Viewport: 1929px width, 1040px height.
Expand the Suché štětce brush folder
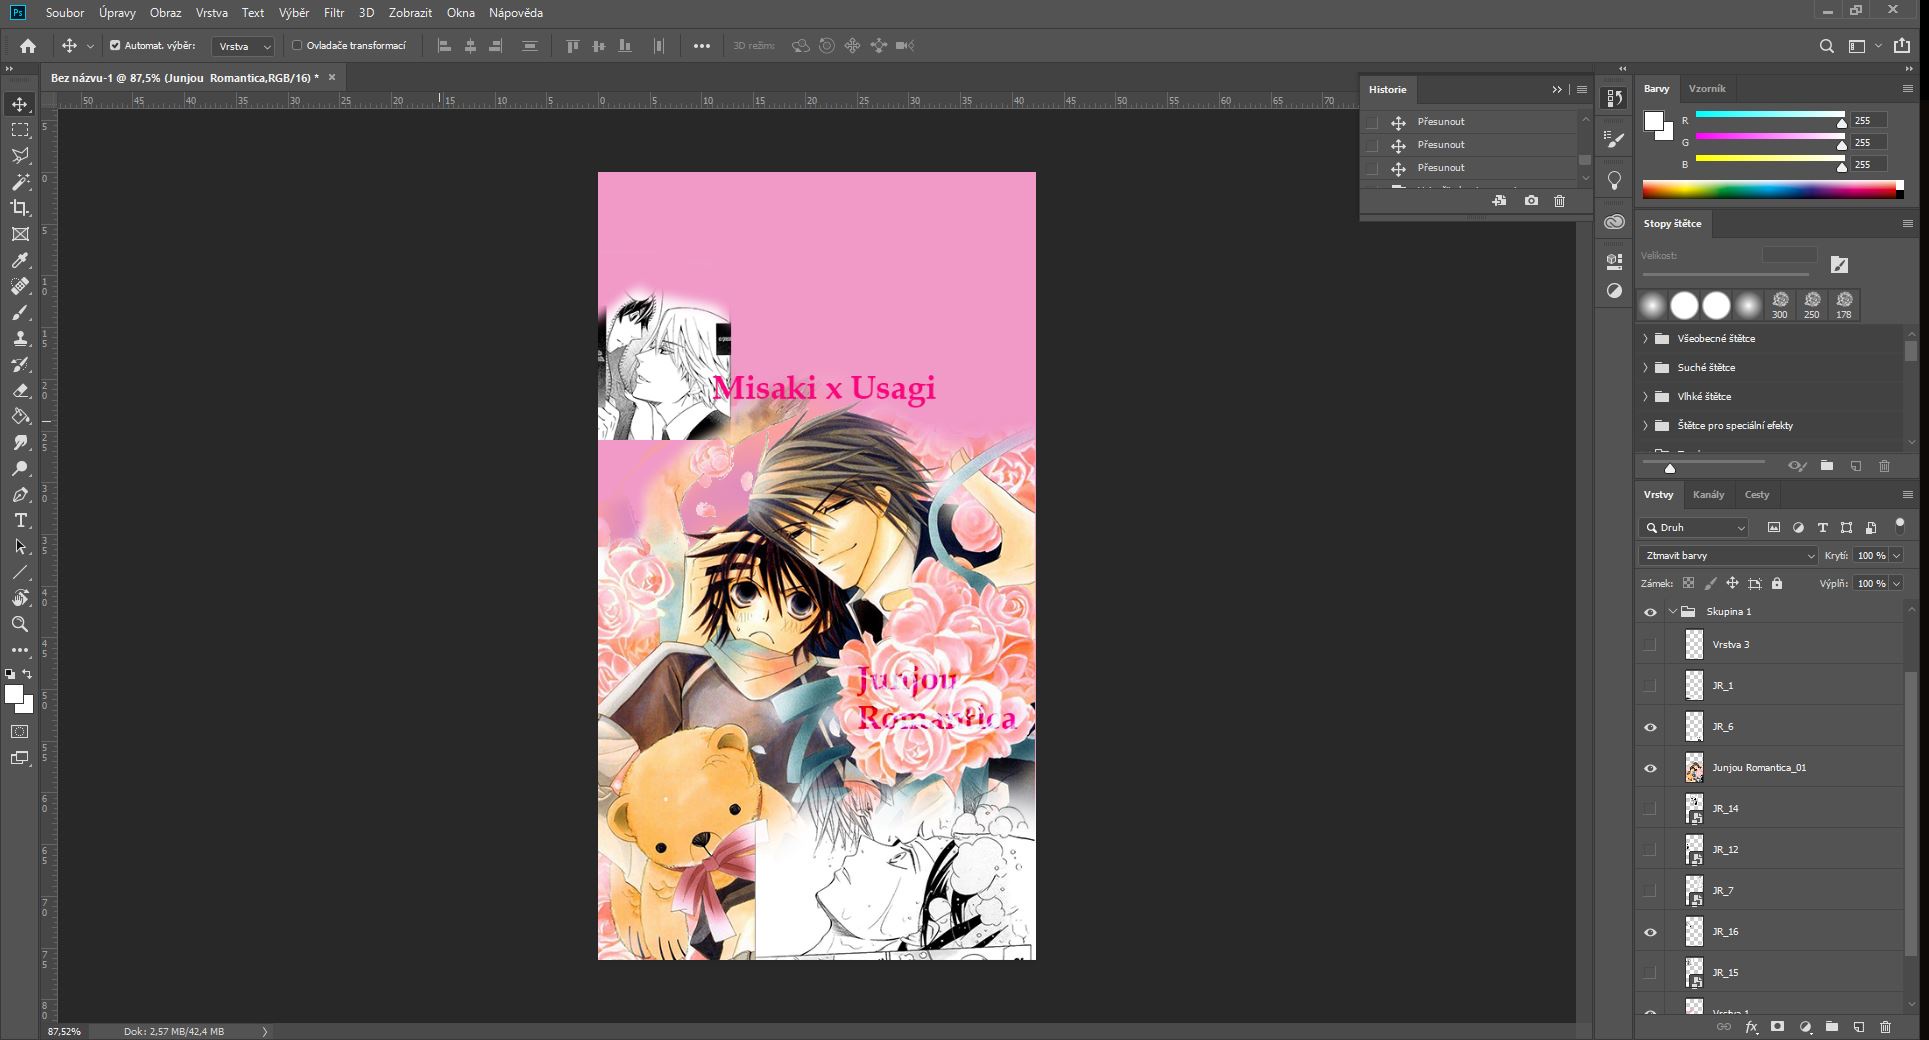(1646, 367)
